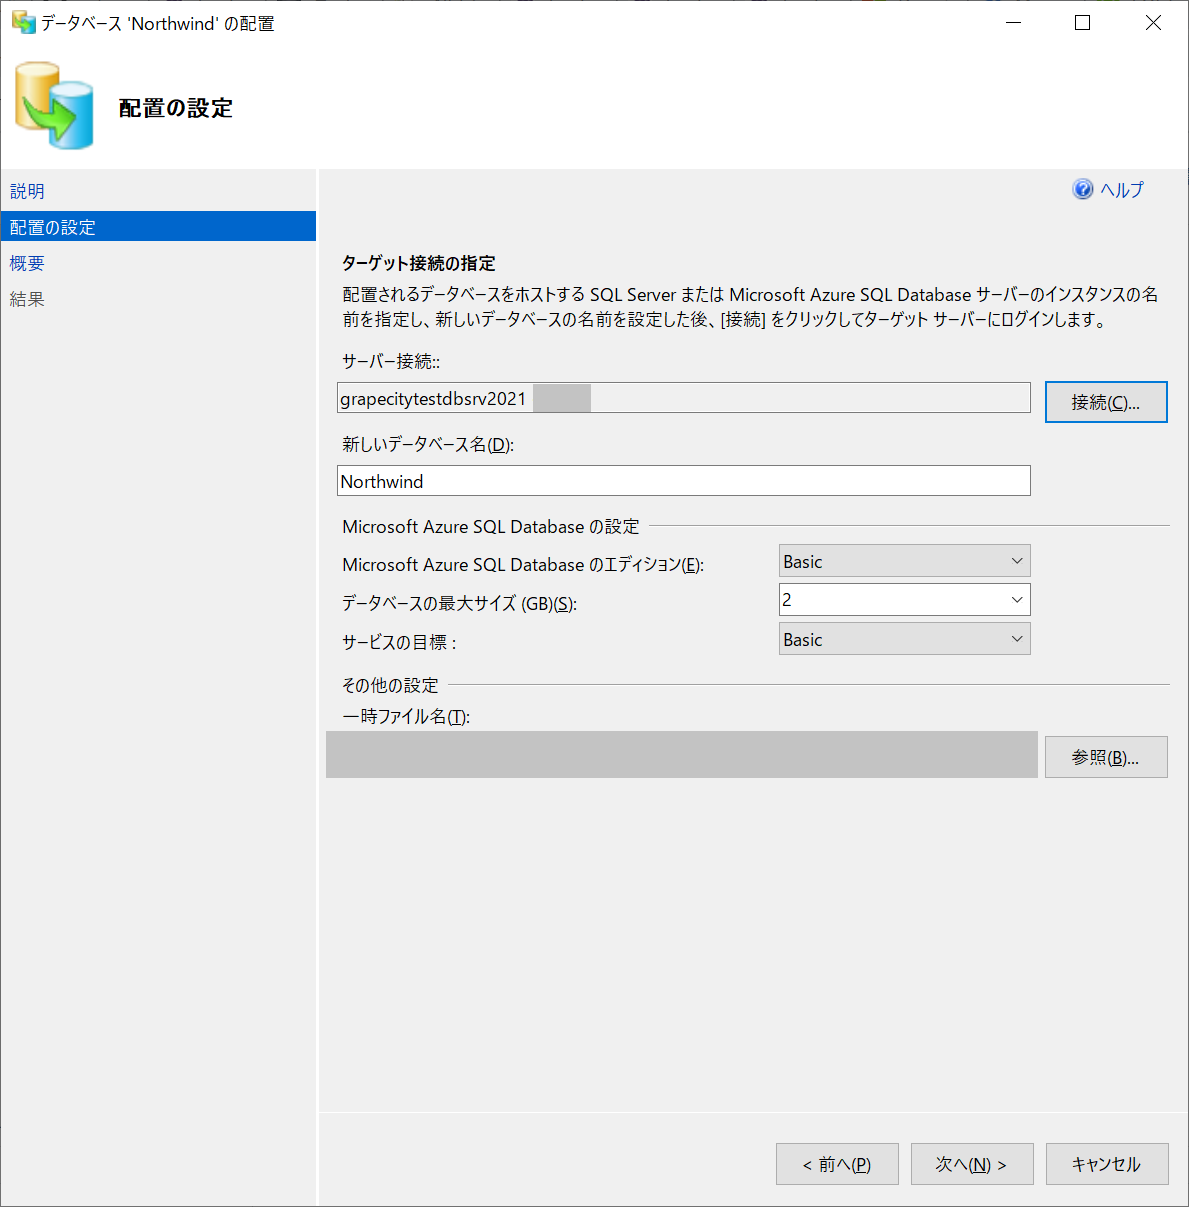Go back with the 前へ(P) button

pyautogui.click(x=837, y=1164)
